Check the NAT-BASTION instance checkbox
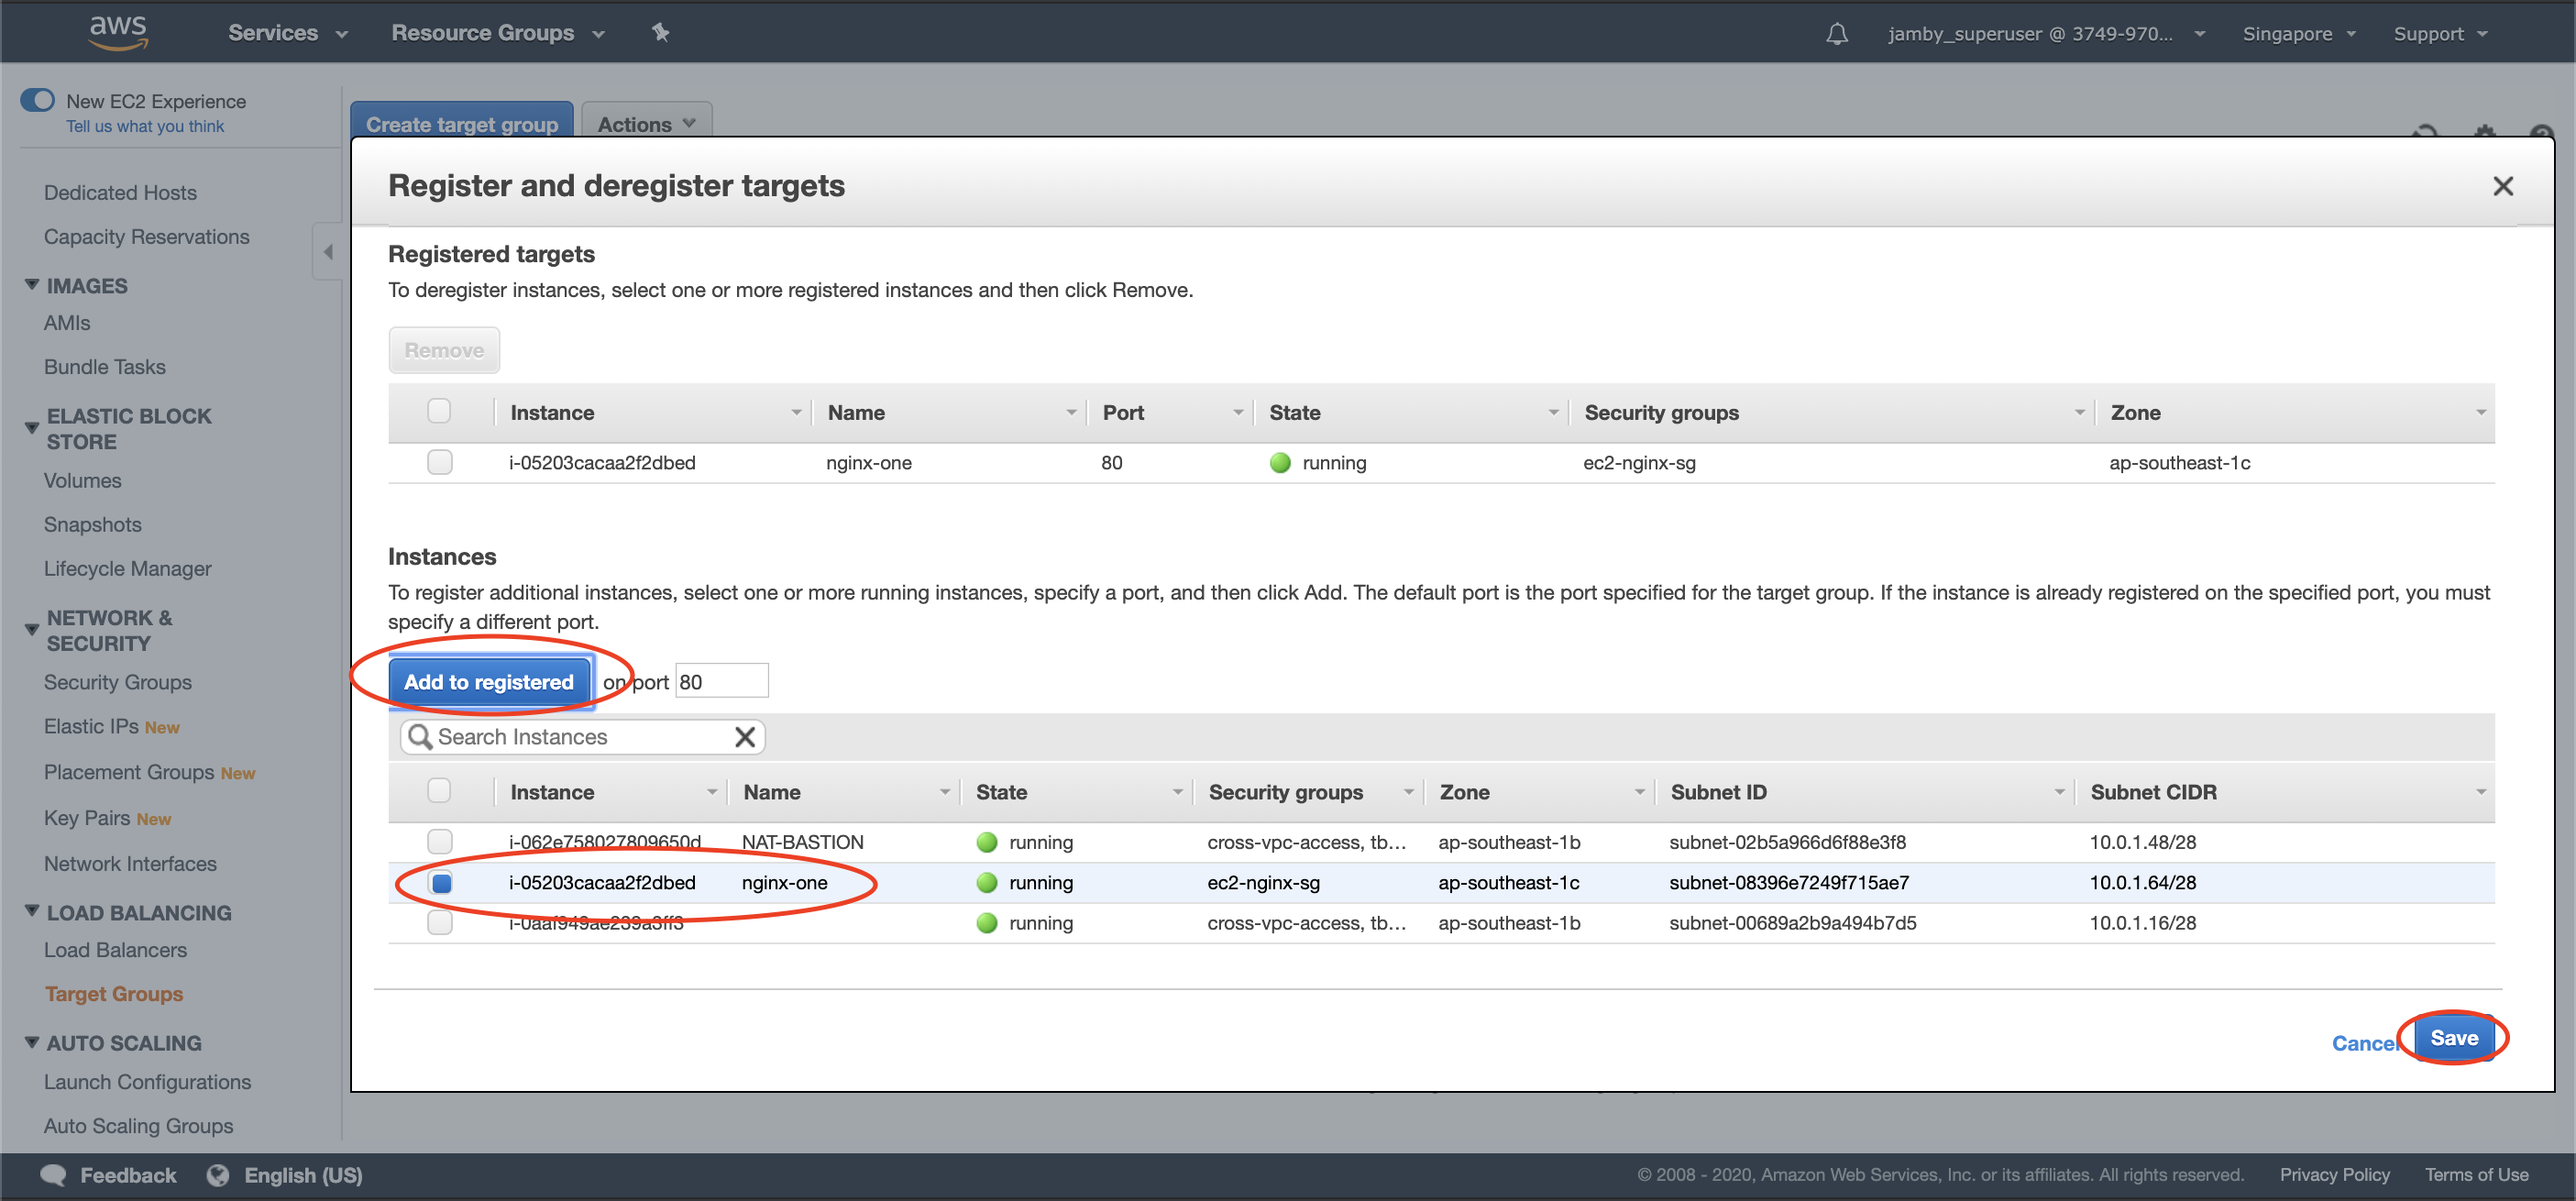The height and width of the screenshot is (1201, 2576). (439, 841)
